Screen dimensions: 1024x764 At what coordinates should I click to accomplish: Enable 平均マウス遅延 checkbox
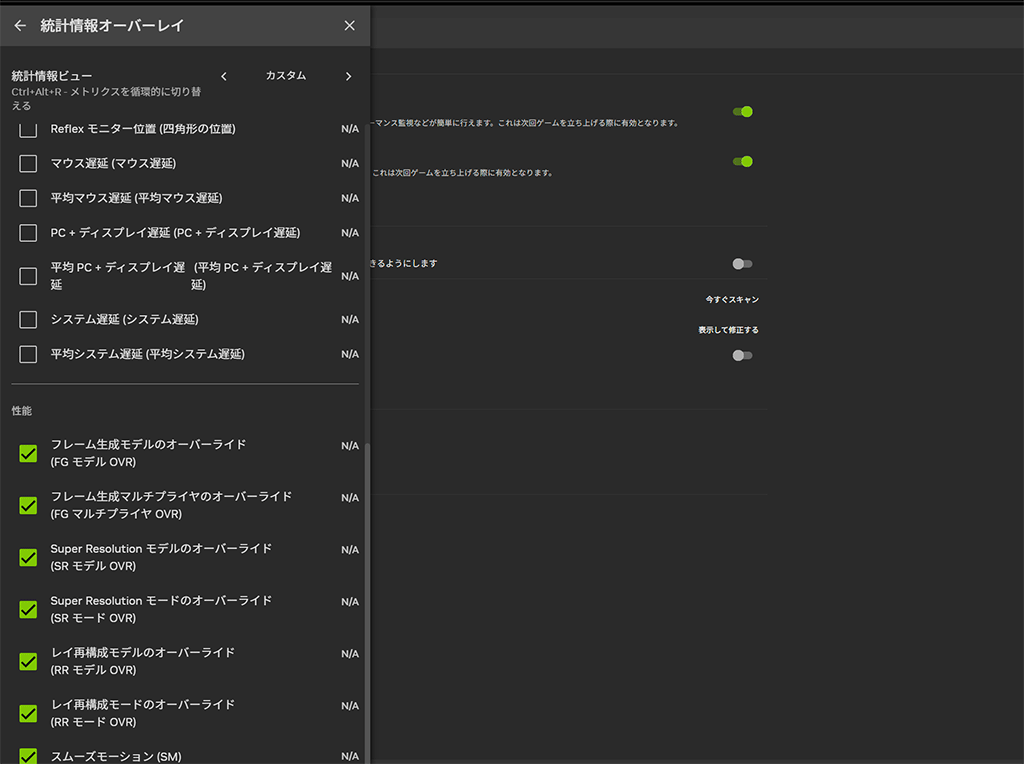click(28, 198)
